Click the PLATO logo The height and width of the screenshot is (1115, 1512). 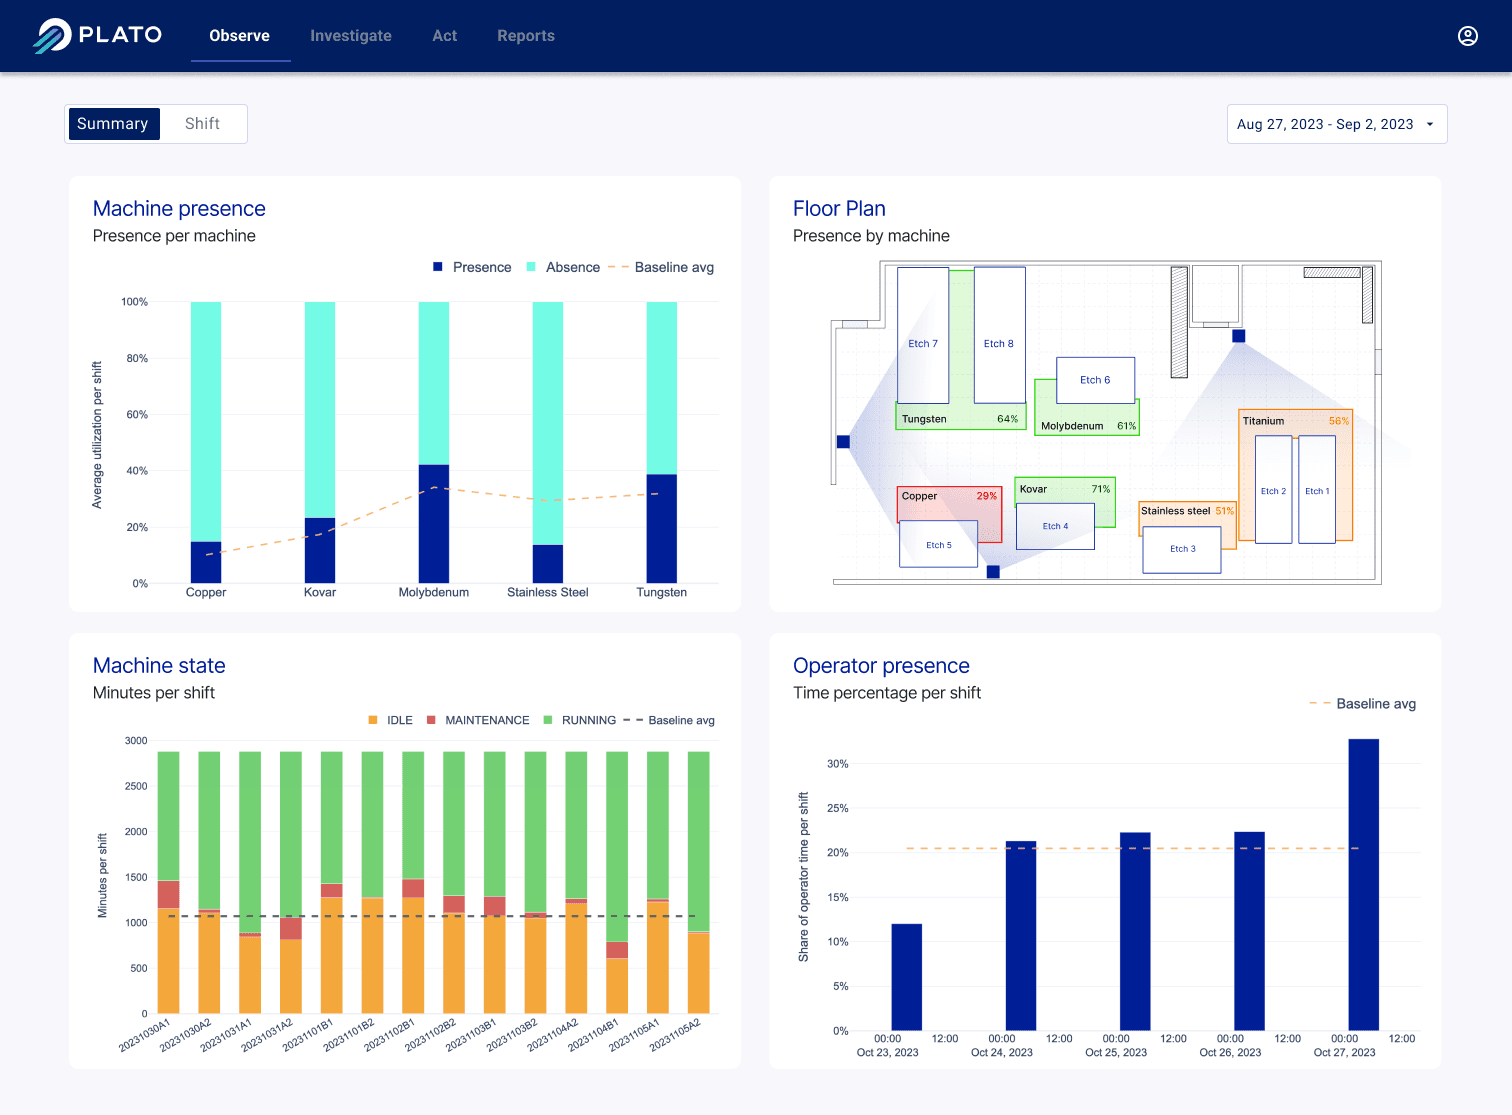point(97,35)
